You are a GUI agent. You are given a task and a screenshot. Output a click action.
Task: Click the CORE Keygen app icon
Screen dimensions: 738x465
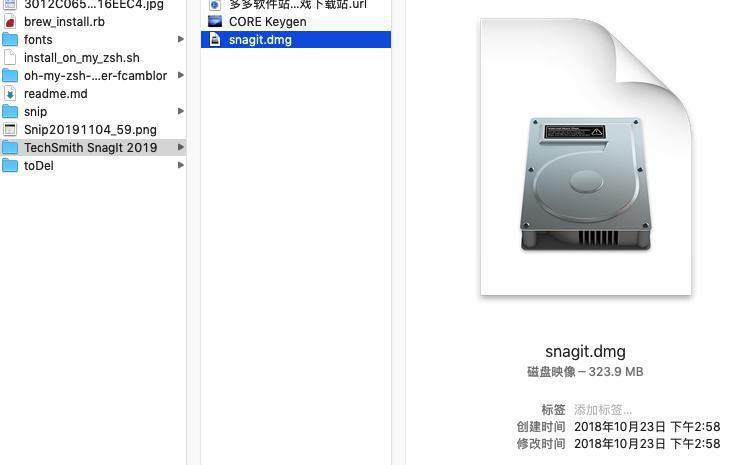tap(215, 21)
